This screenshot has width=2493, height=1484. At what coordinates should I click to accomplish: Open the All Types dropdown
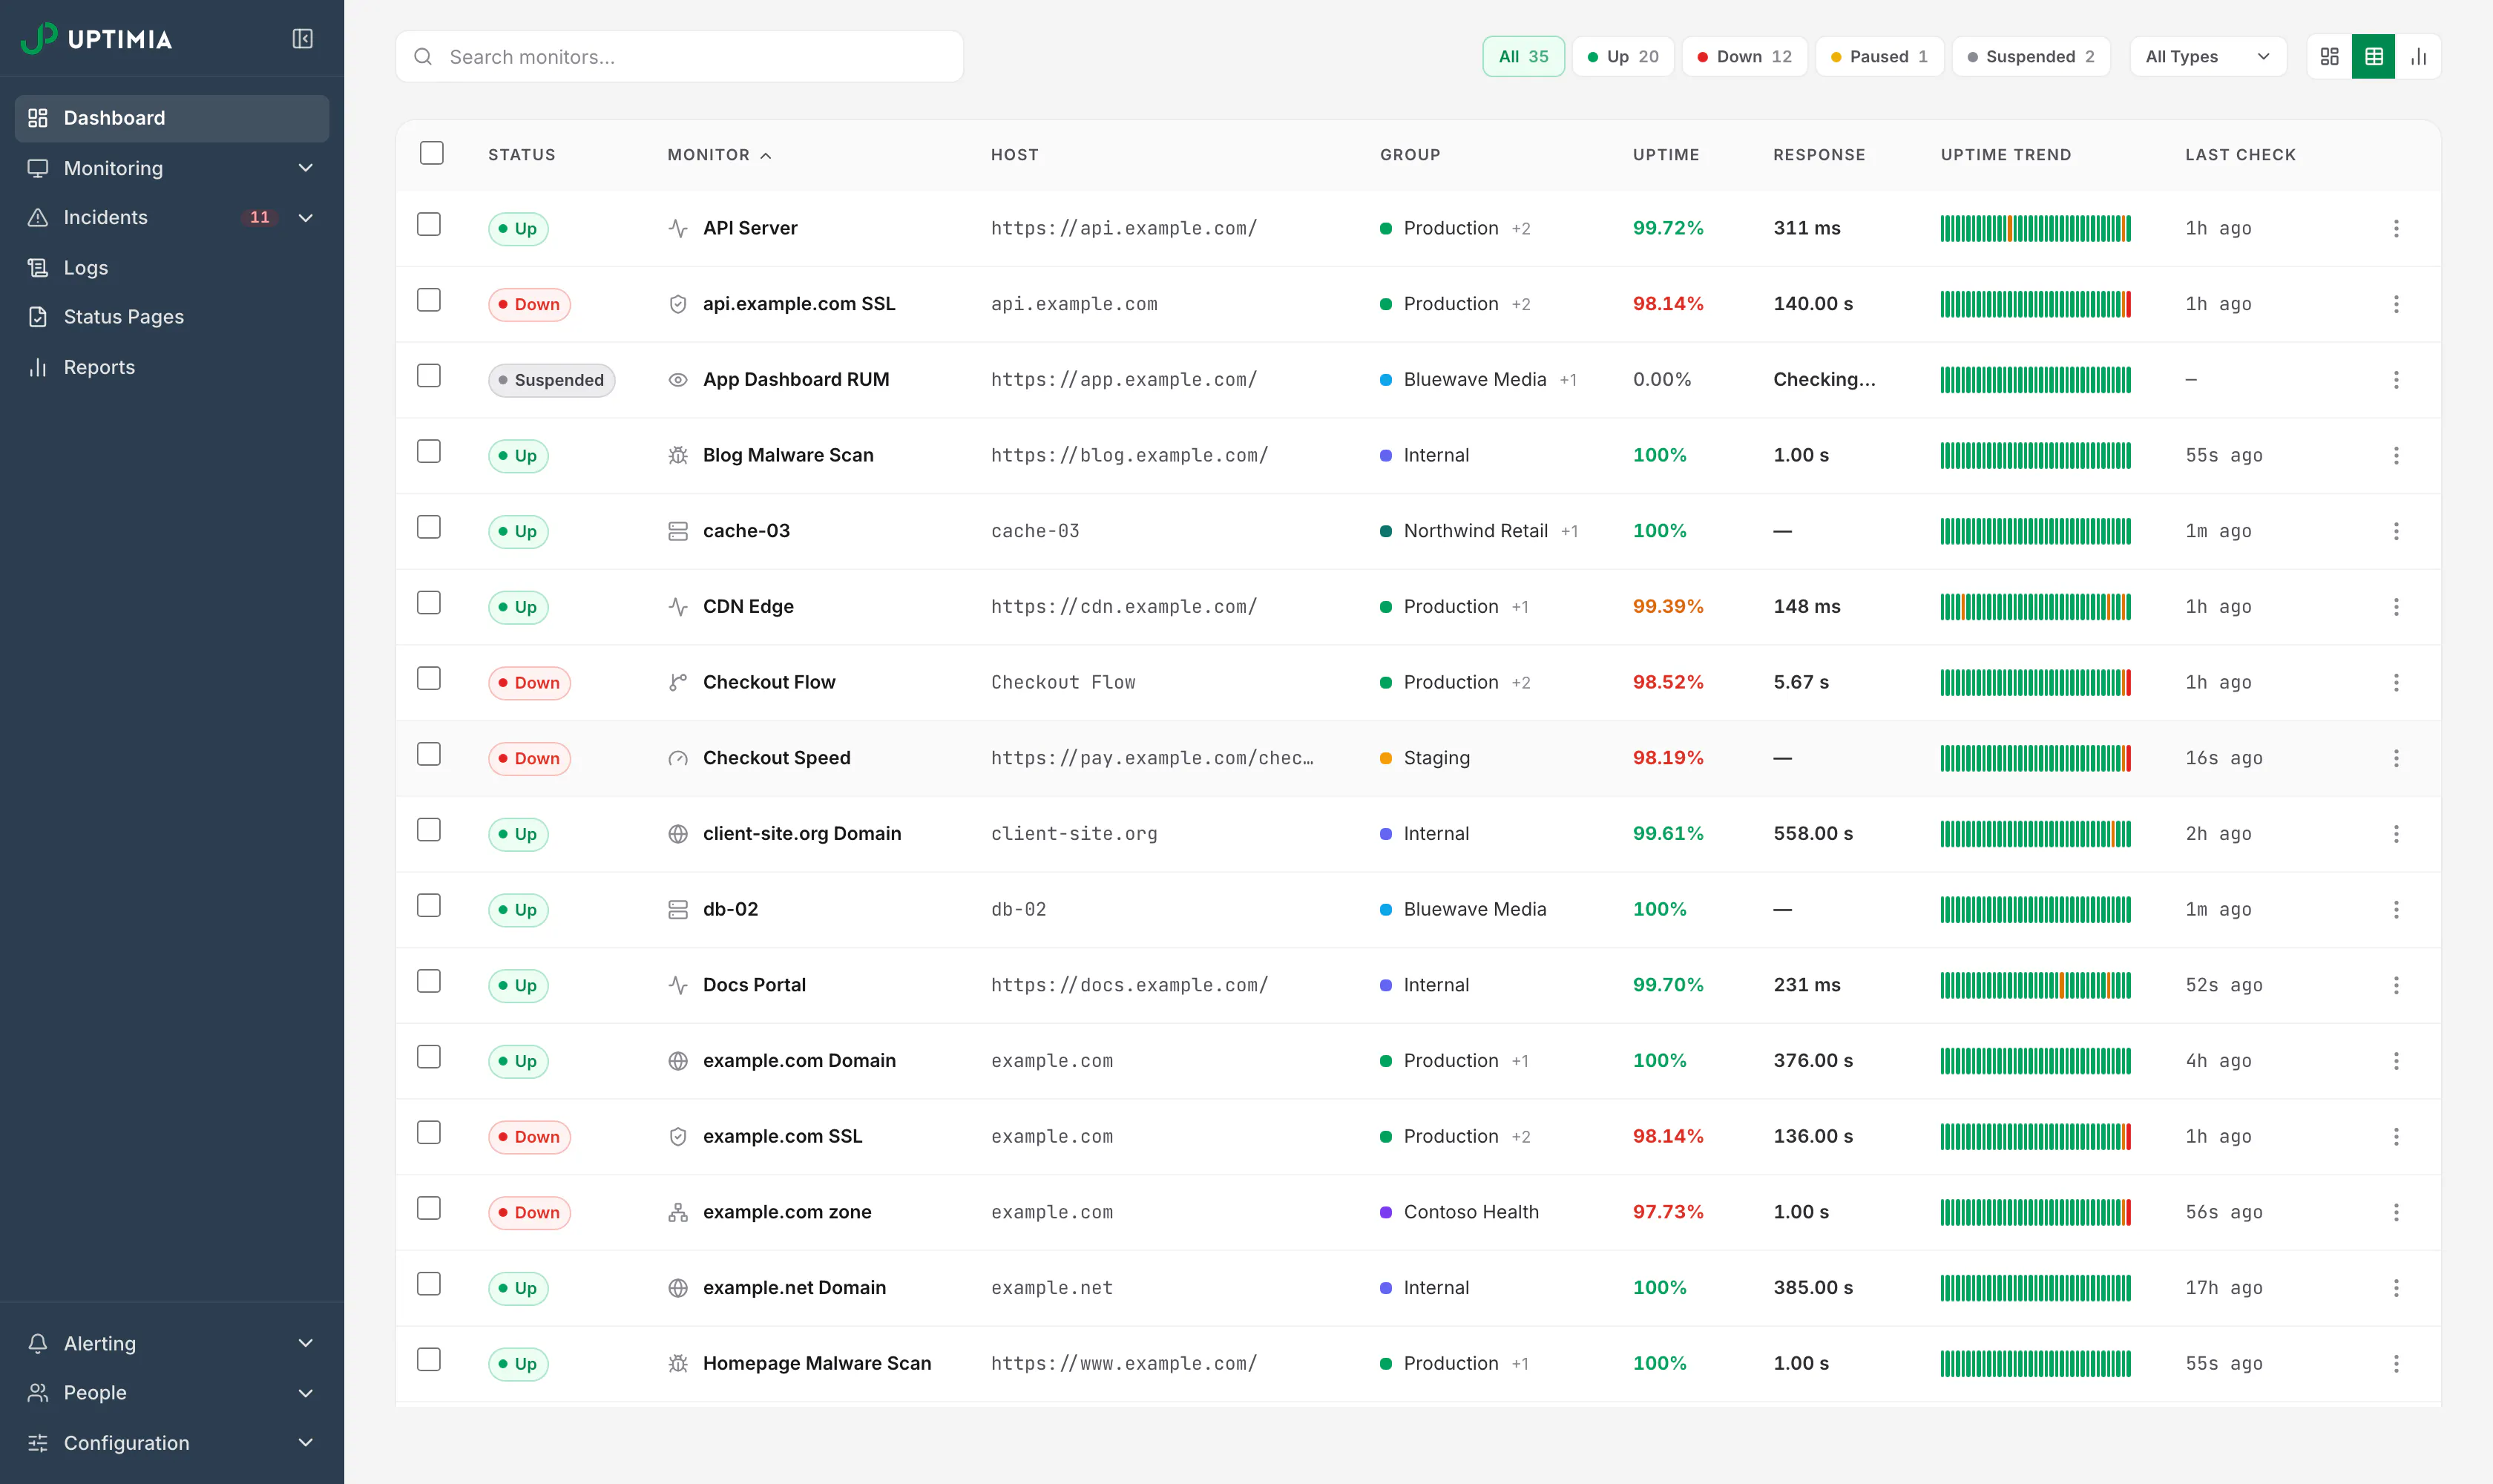click(2208, 56)
